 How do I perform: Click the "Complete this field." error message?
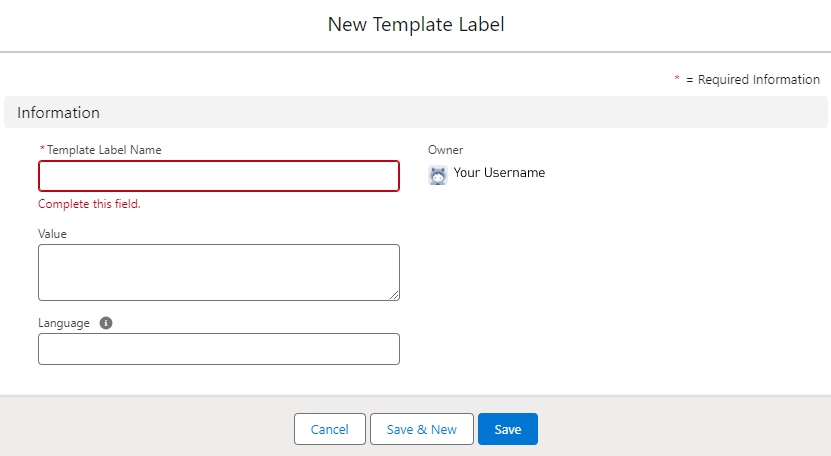(x=90, y=204)
